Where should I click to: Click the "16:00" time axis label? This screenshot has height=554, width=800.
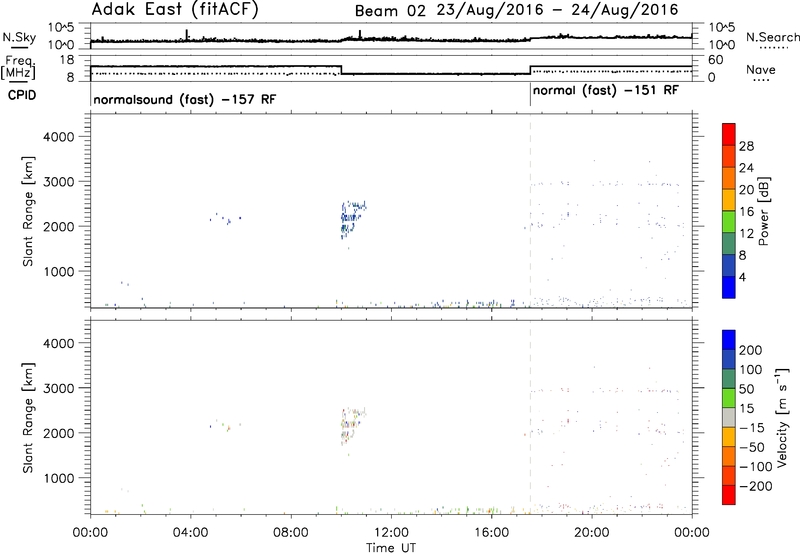coord(491,533)
